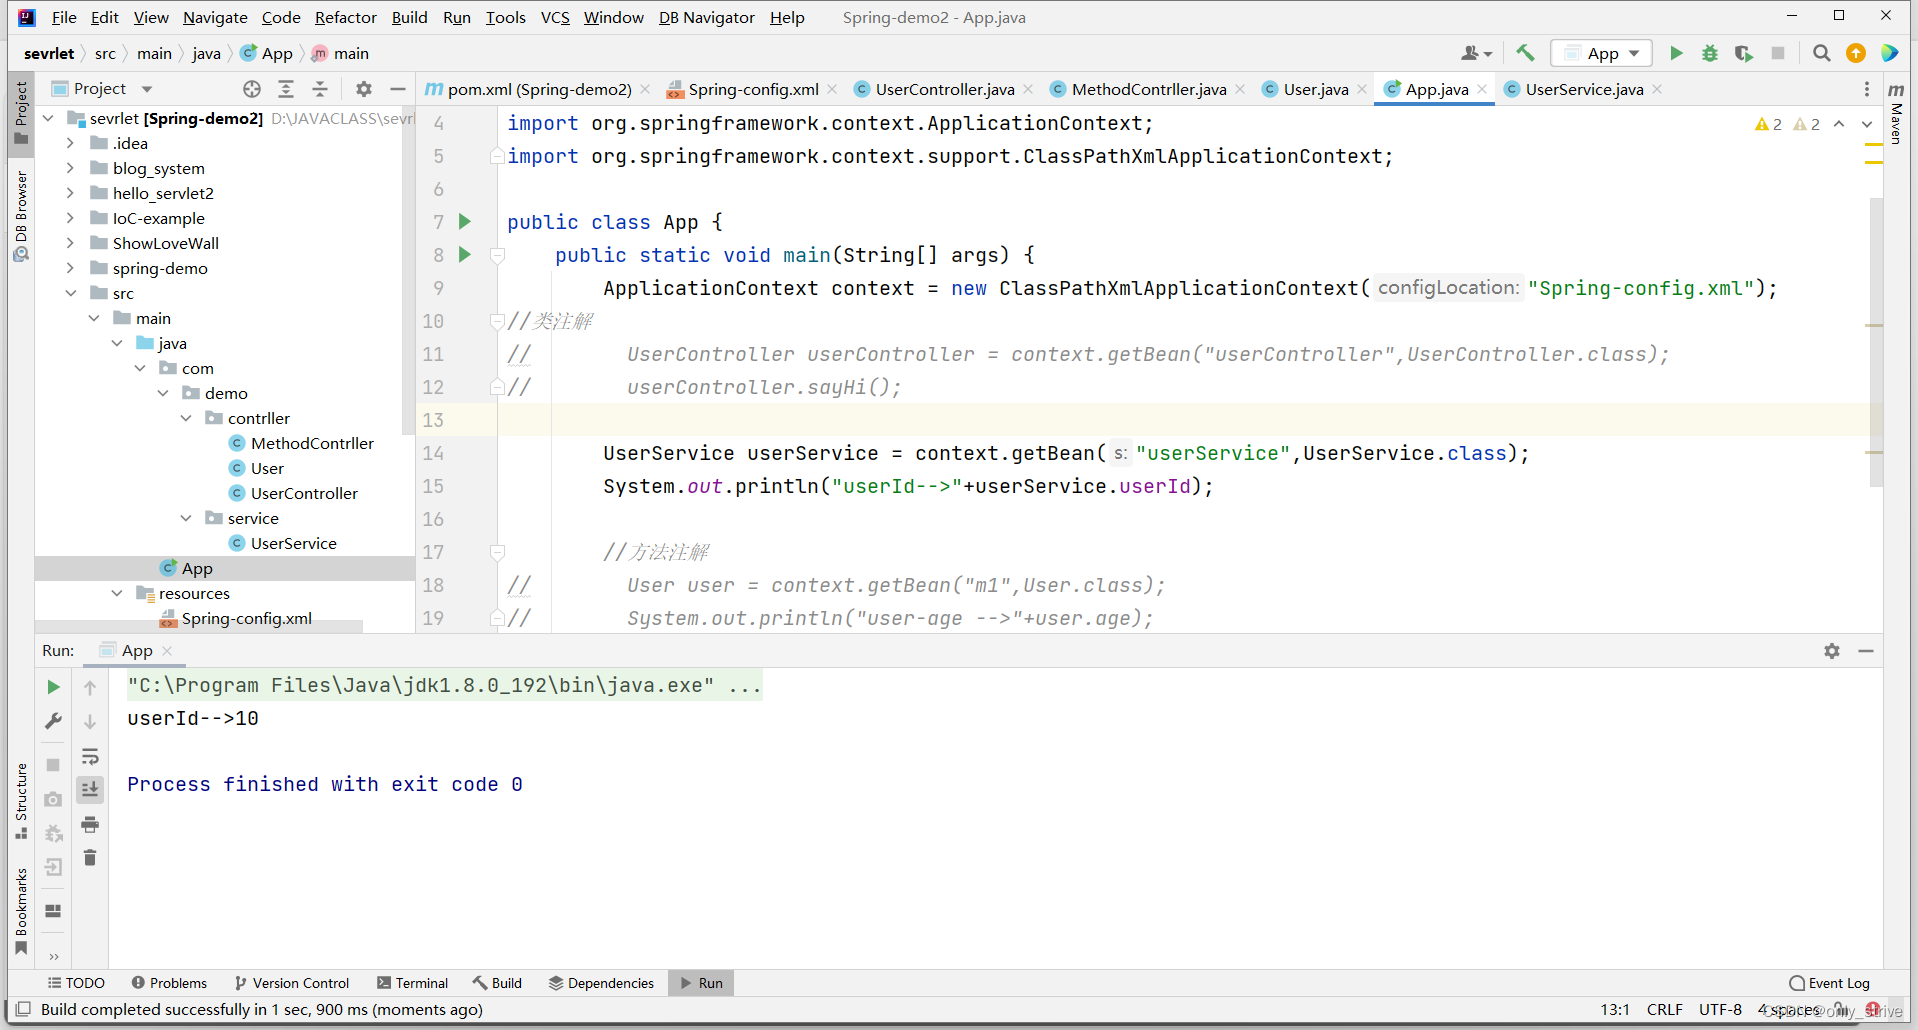1918x1030 pixels.
Task: Open Maven side panel
Action: tap(1896, 113)
